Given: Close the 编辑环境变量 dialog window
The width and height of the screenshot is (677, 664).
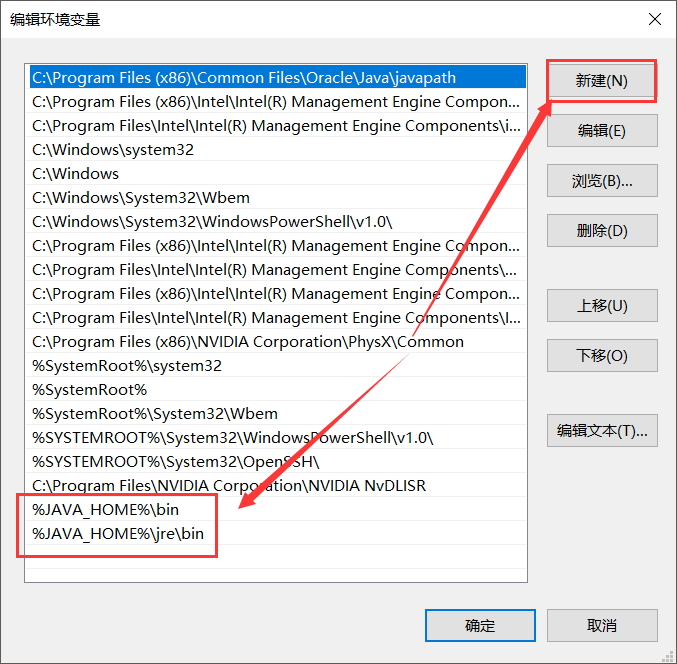Looking at the screenshot, I should coord(654,19).
